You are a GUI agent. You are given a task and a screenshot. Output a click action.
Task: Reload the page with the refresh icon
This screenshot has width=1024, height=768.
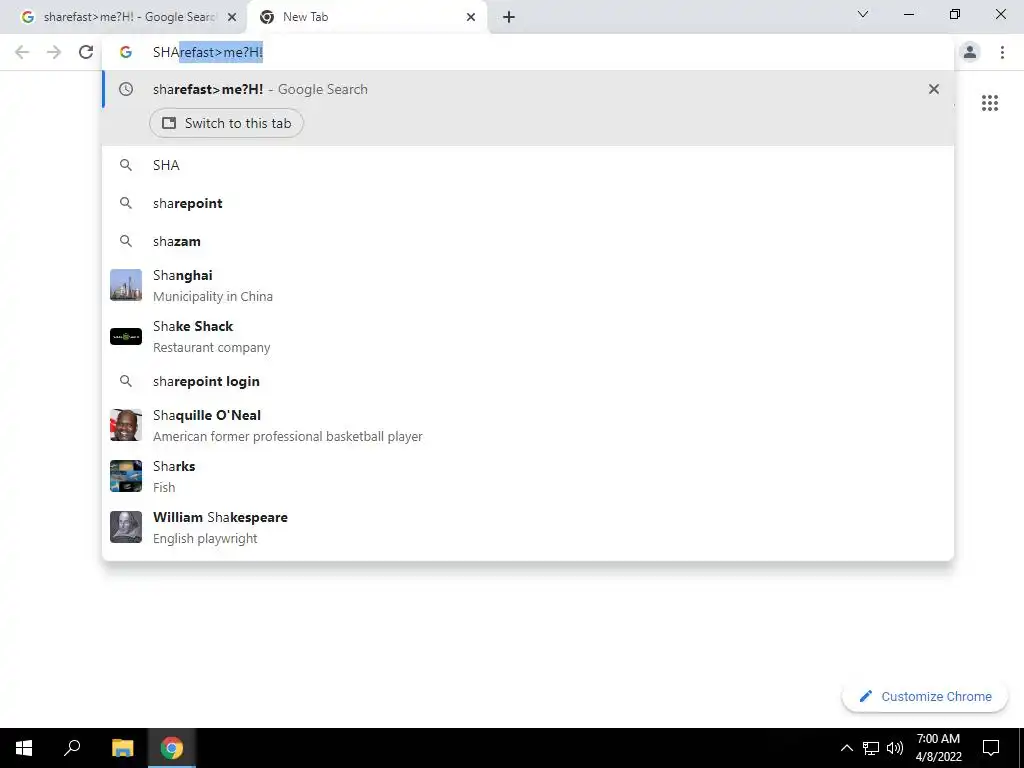point(86,52)
